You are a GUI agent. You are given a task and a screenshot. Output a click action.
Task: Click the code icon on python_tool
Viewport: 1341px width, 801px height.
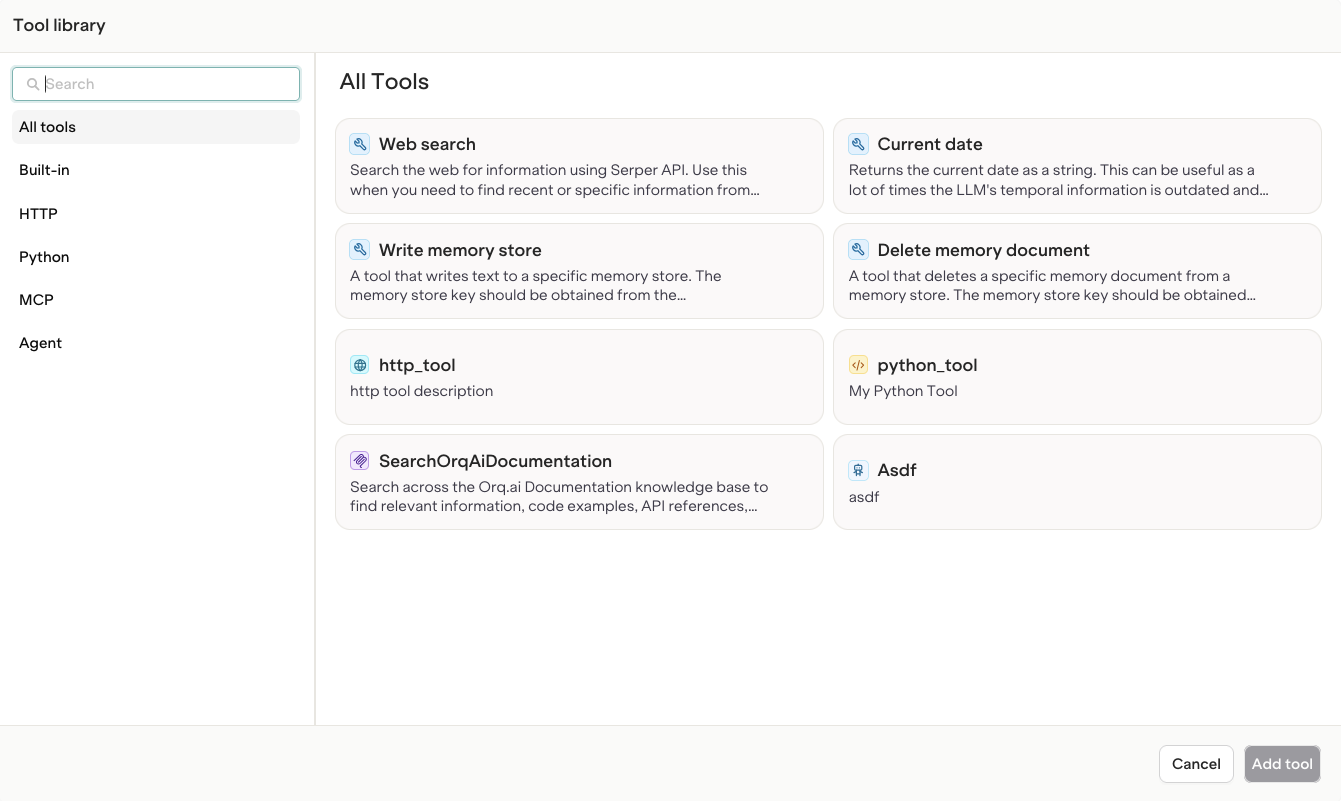coord(858,365)
